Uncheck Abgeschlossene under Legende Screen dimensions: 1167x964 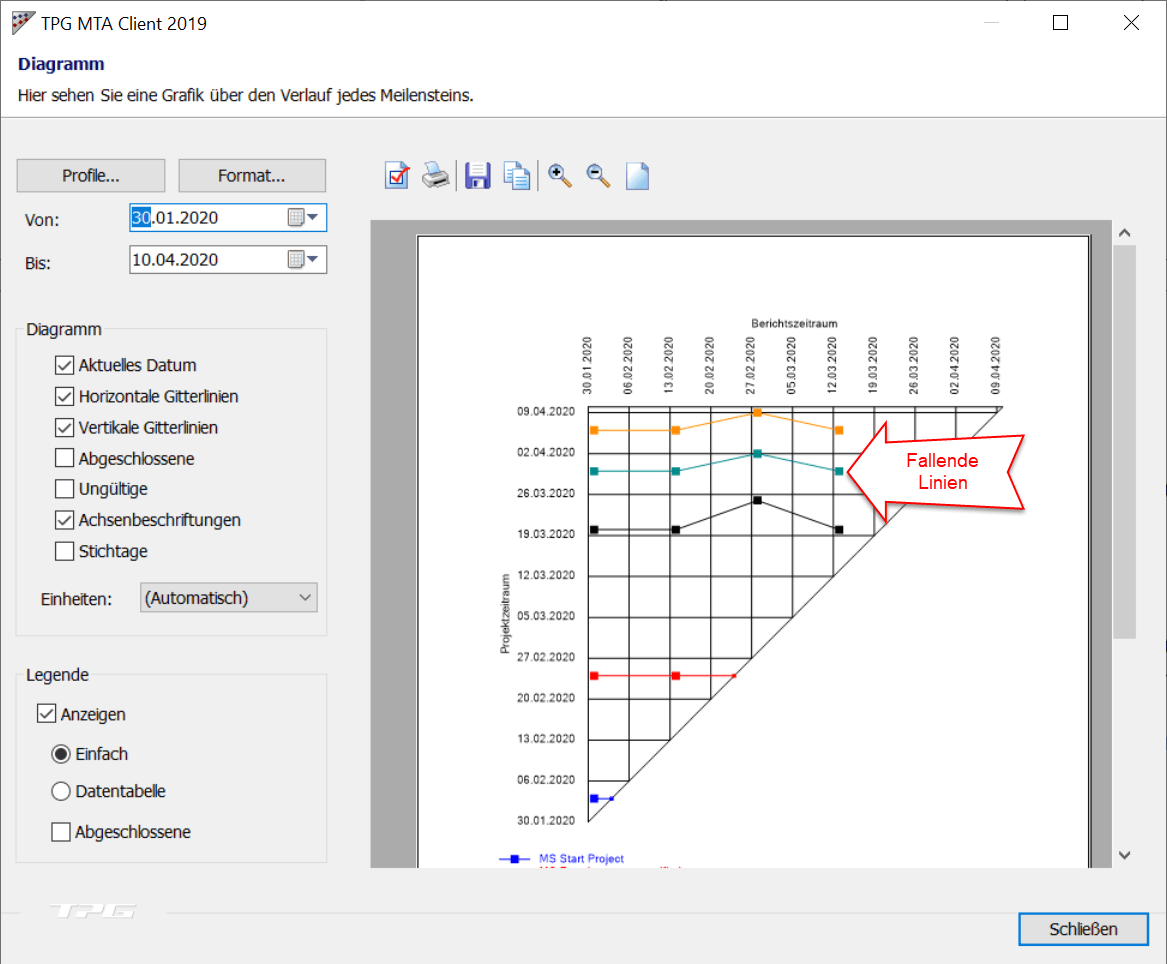(x=60, y=831)
